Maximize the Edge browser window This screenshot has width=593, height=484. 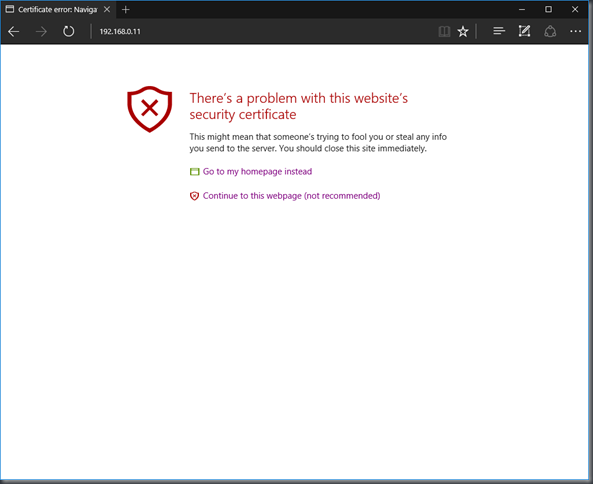[548, 9]
